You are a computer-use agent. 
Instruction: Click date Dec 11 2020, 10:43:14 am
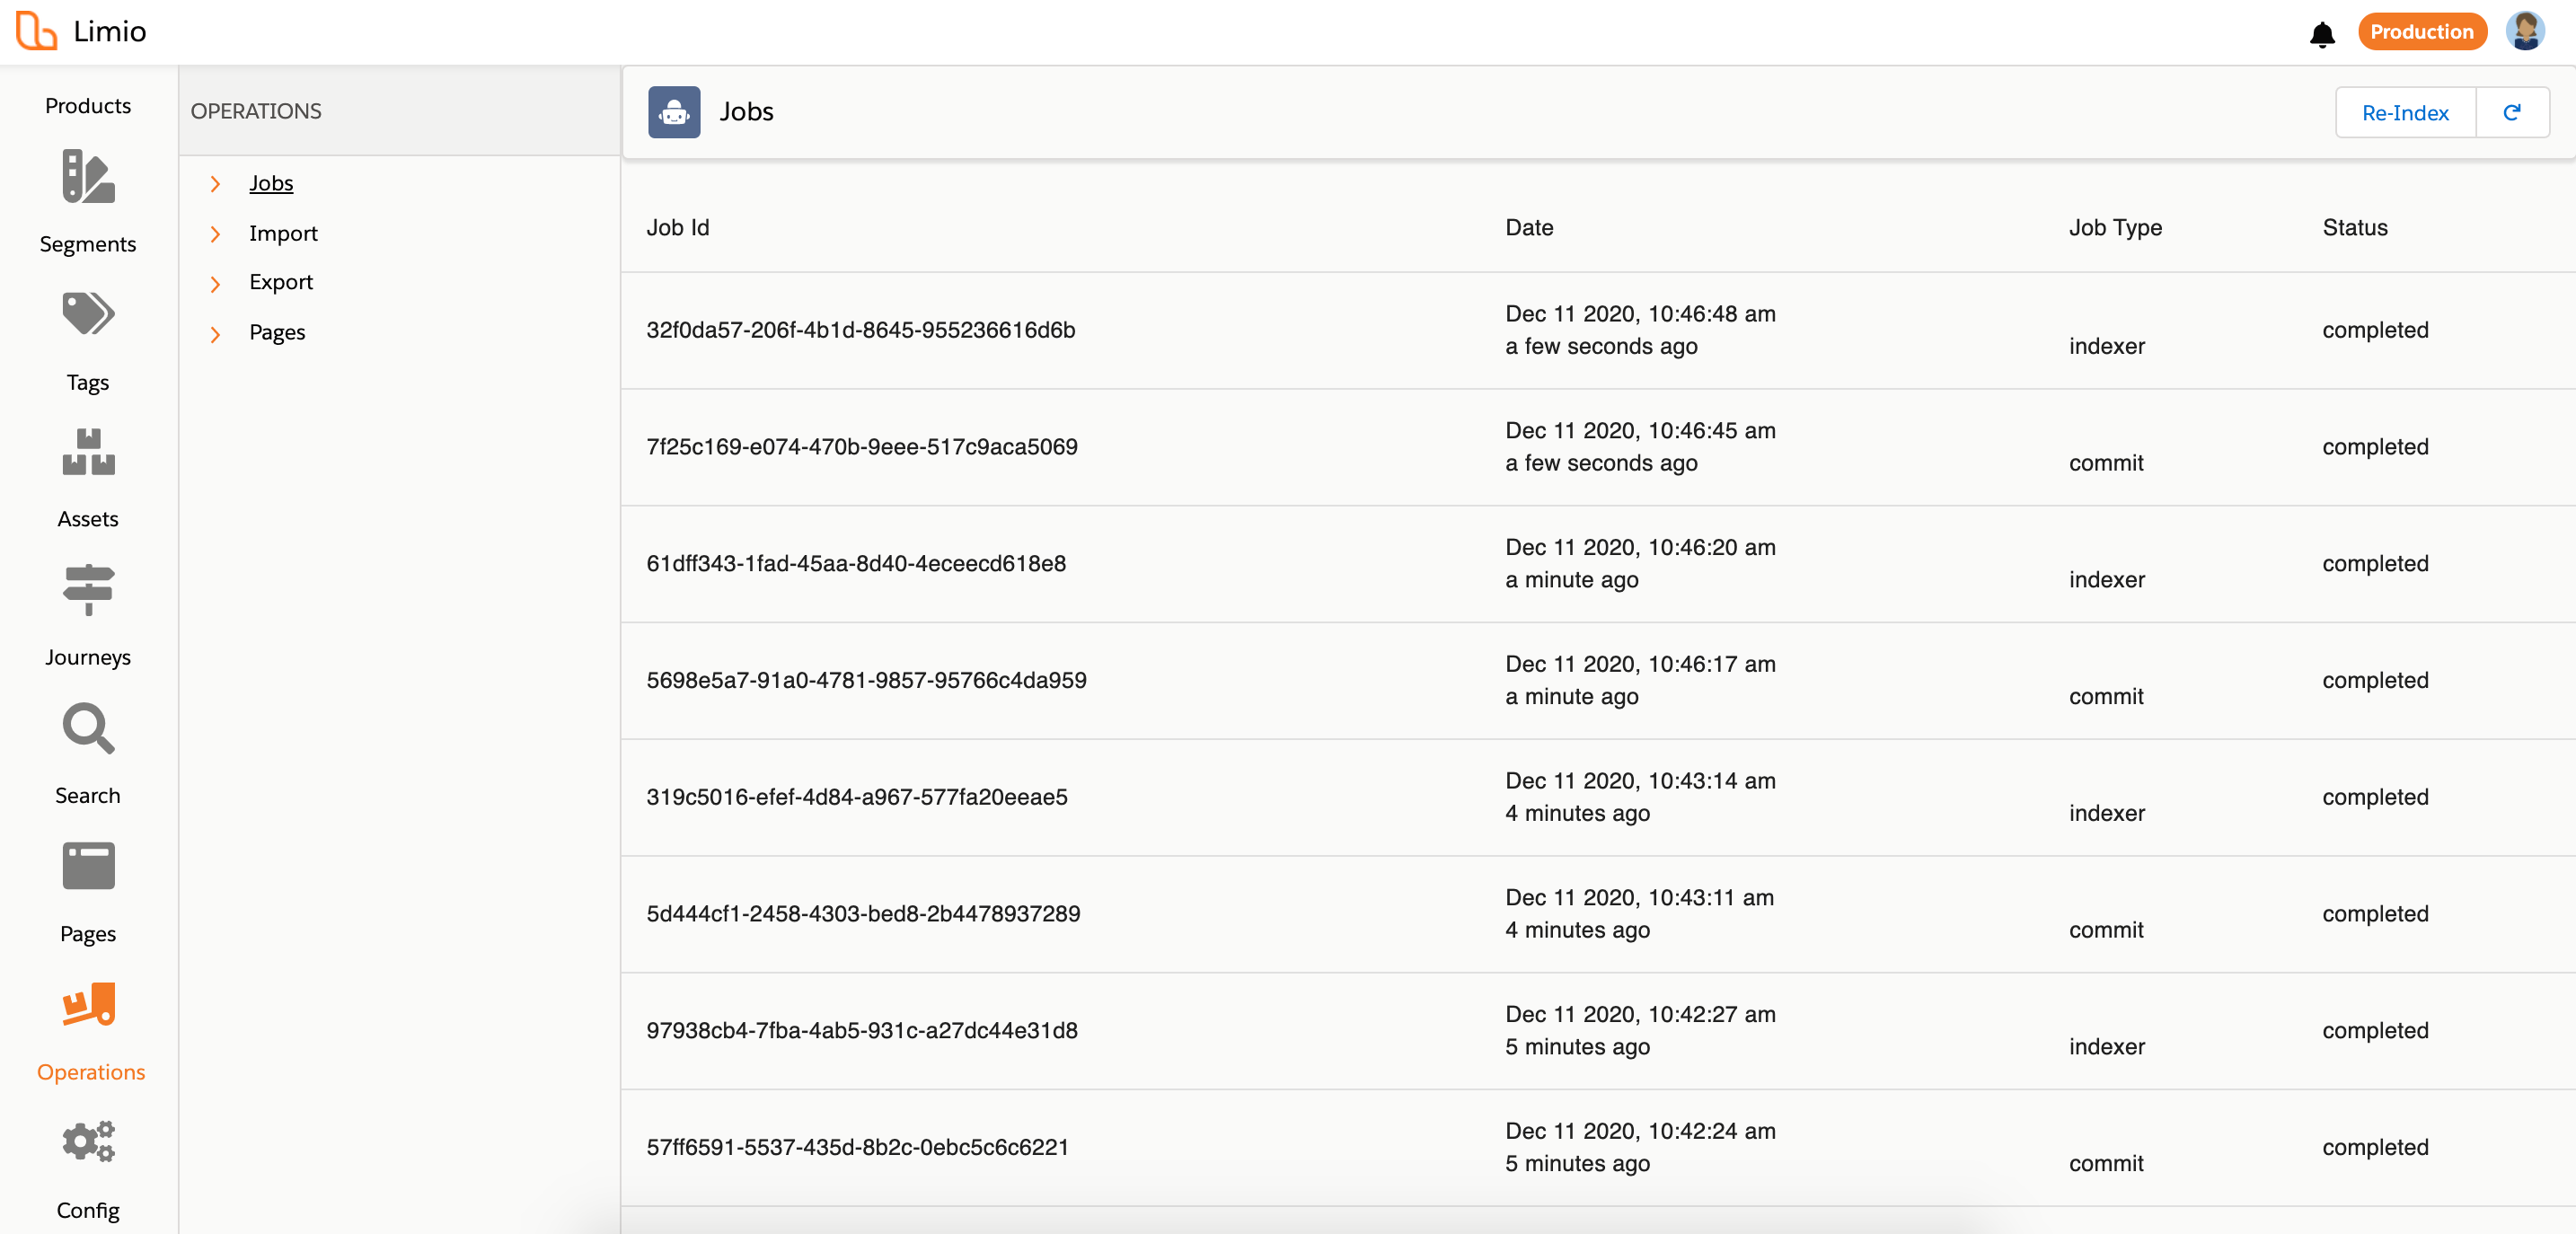[x=1640, y=780]
